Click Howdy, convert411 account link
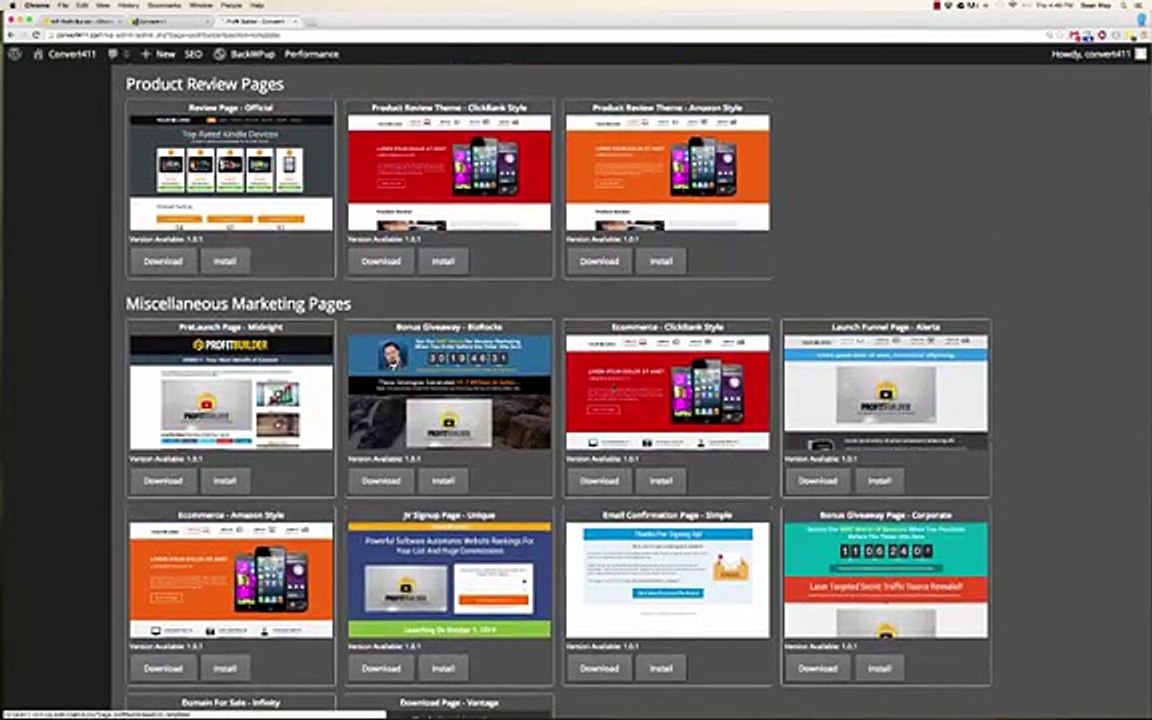Viewport: 1152px width, 720px height. click(1091, 54)
